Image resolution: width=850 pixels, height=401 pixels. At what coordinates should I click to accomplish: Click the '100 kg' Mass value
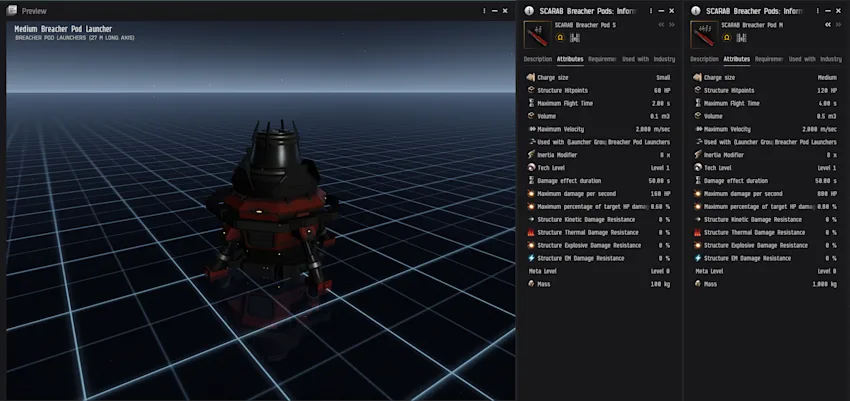point(660,284)
